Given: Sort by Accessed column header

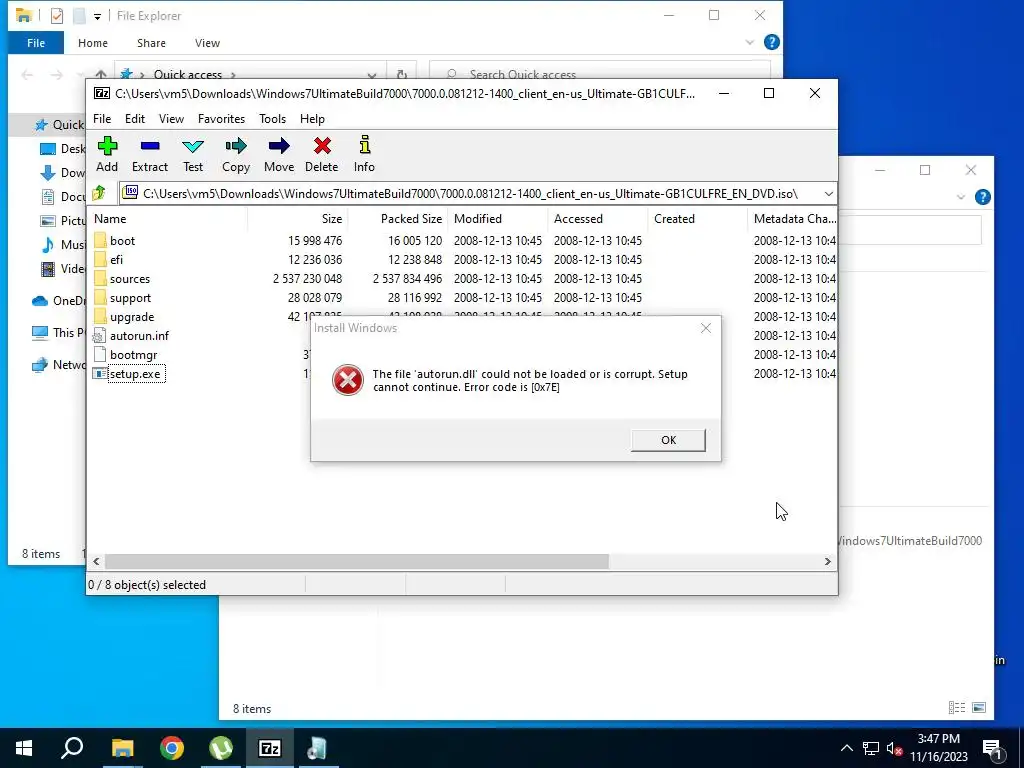Looking at the screenshot, I should (x=578, y=219).
